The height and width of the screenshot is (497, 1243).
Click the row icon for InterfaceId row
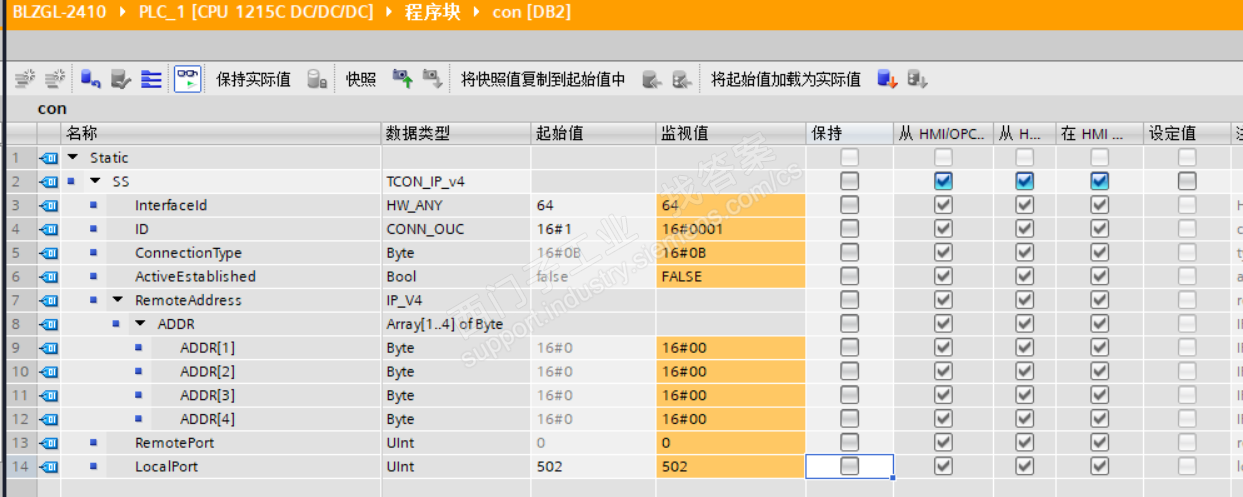48,205
